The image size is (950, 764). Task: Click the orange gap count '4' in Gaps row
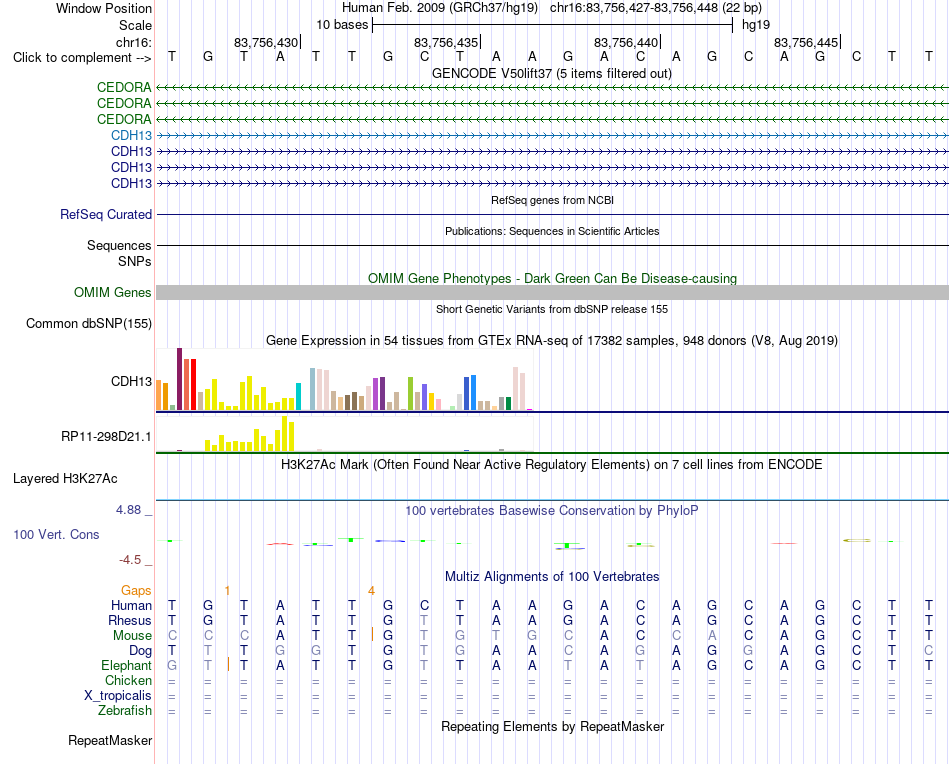click(x=371, y=590)
